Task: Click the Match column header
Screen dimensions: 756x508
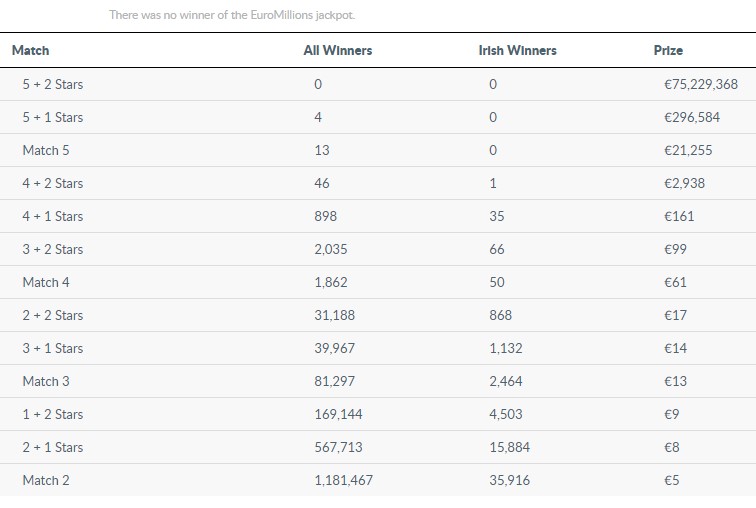Action: click(30, 50)
